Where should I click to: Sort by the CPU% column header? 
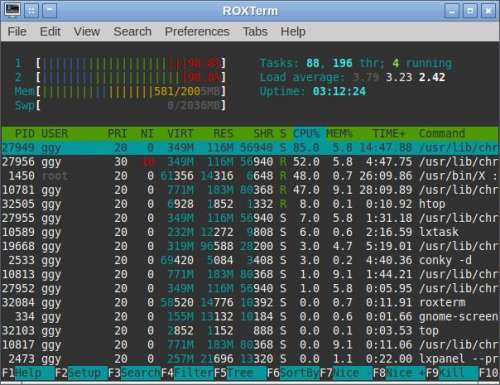[x=306, y=134]
